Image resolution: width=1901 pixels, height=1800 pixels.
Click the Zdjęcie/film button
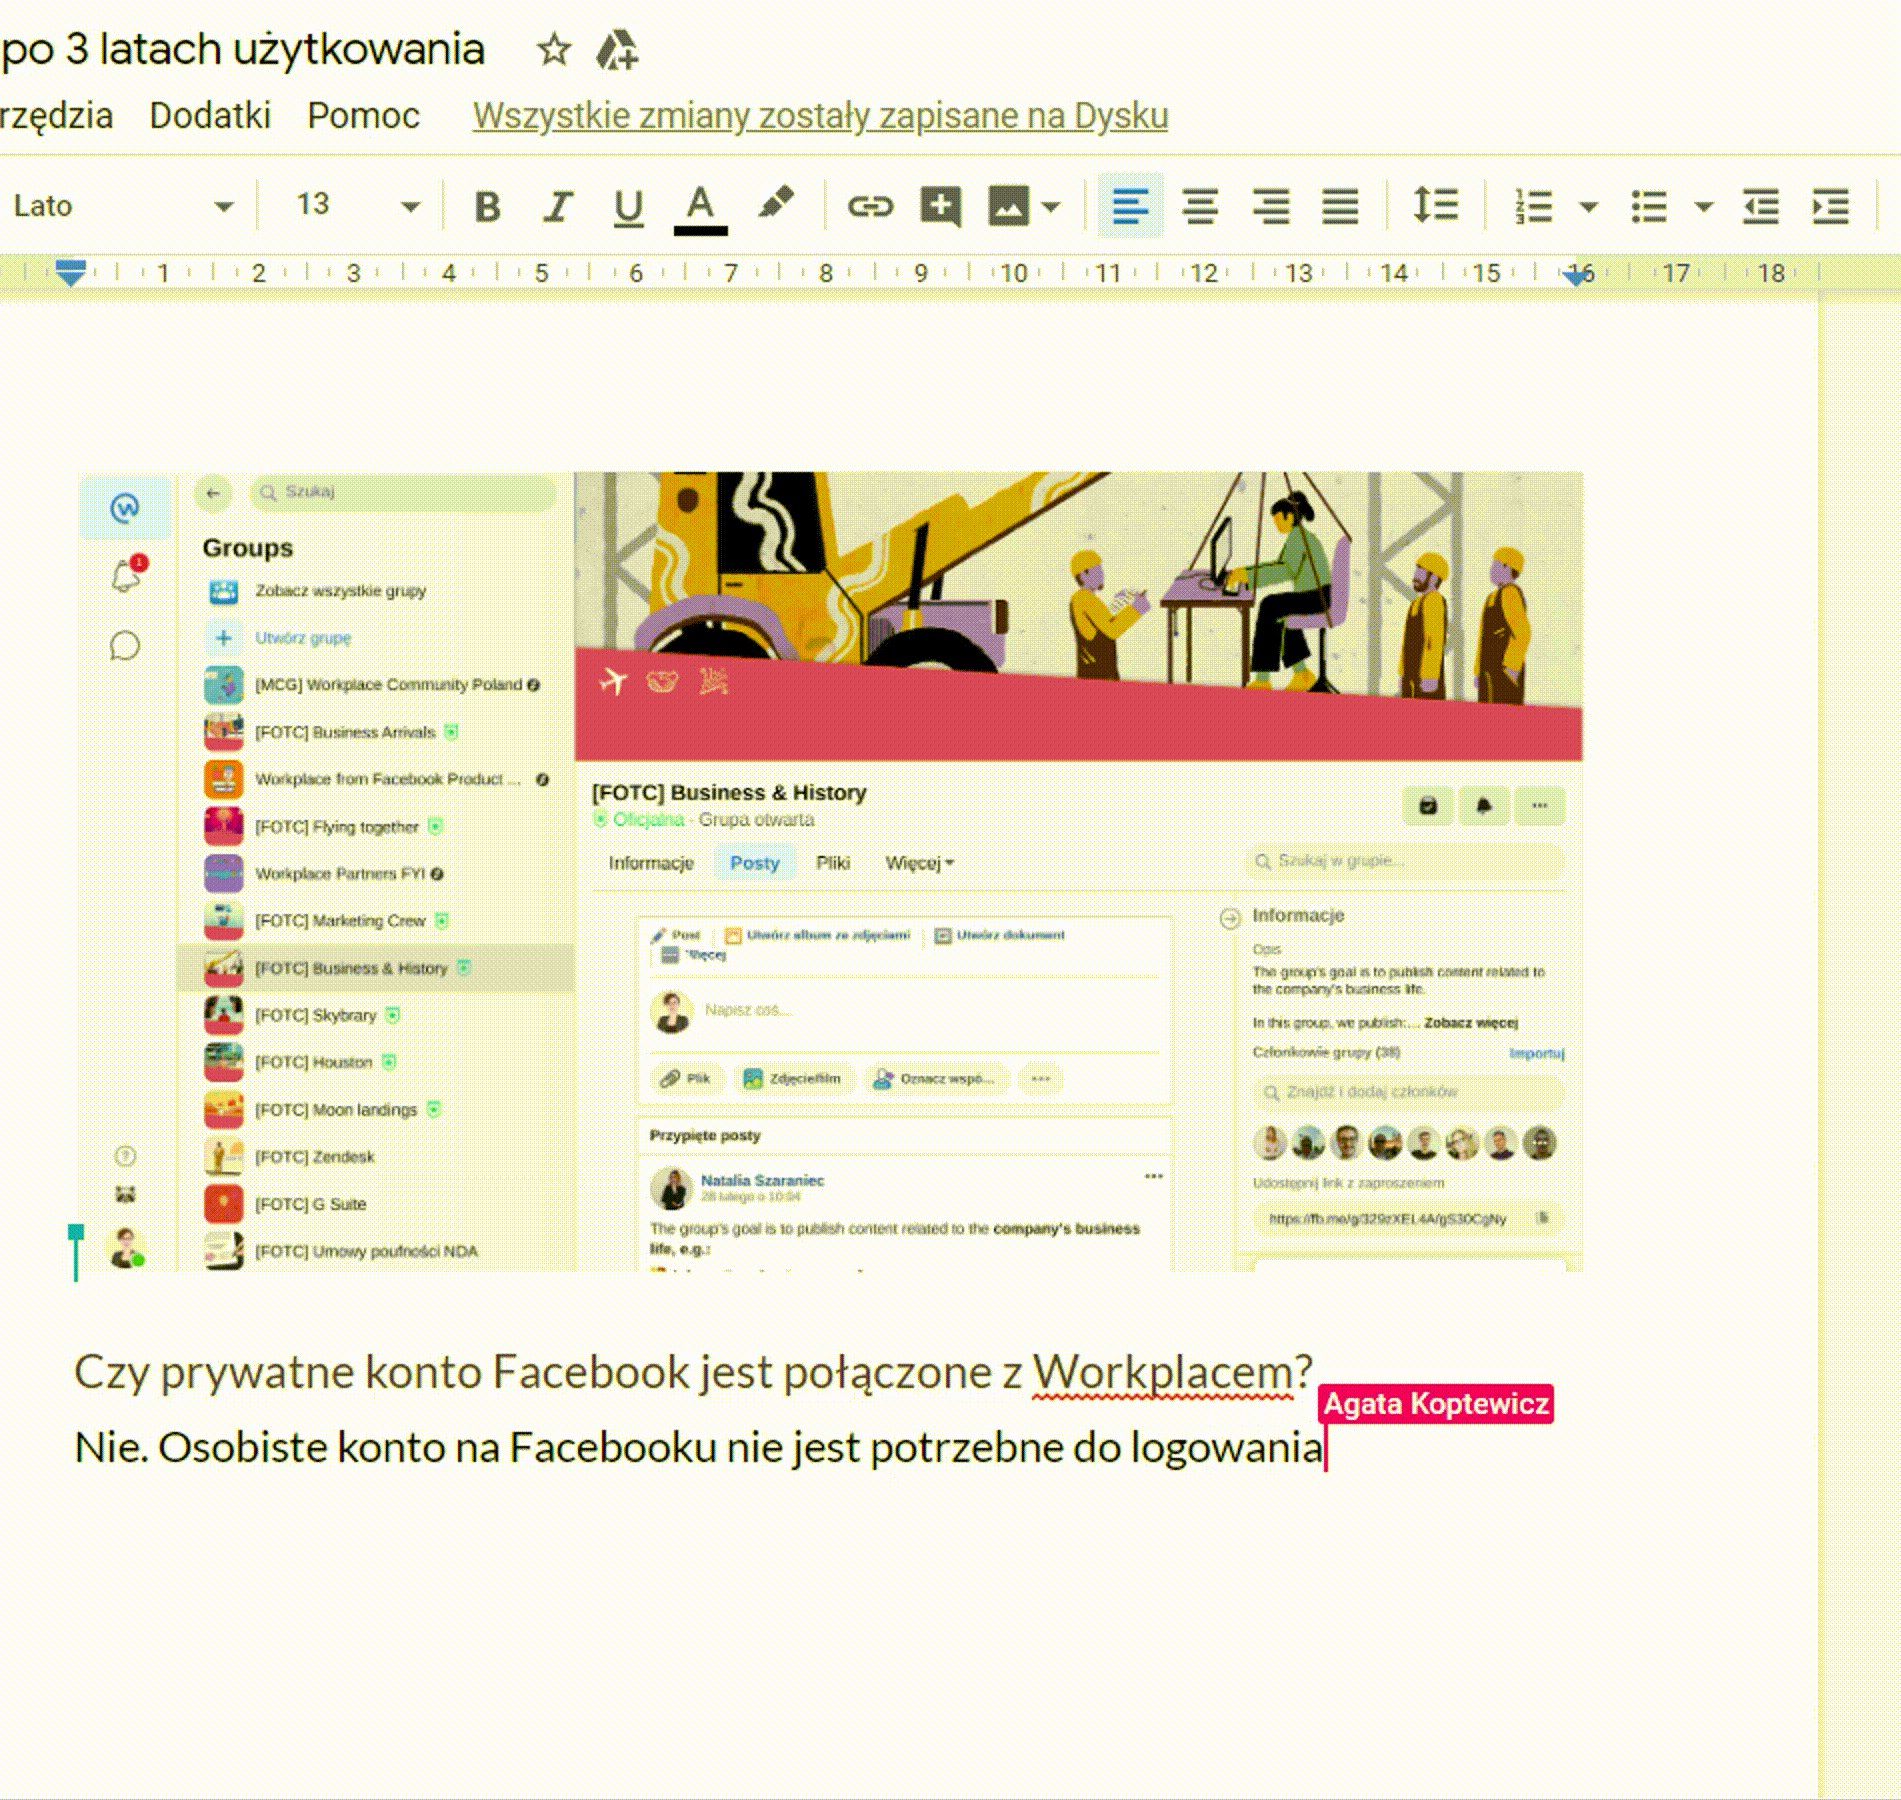click(793, 1079)
